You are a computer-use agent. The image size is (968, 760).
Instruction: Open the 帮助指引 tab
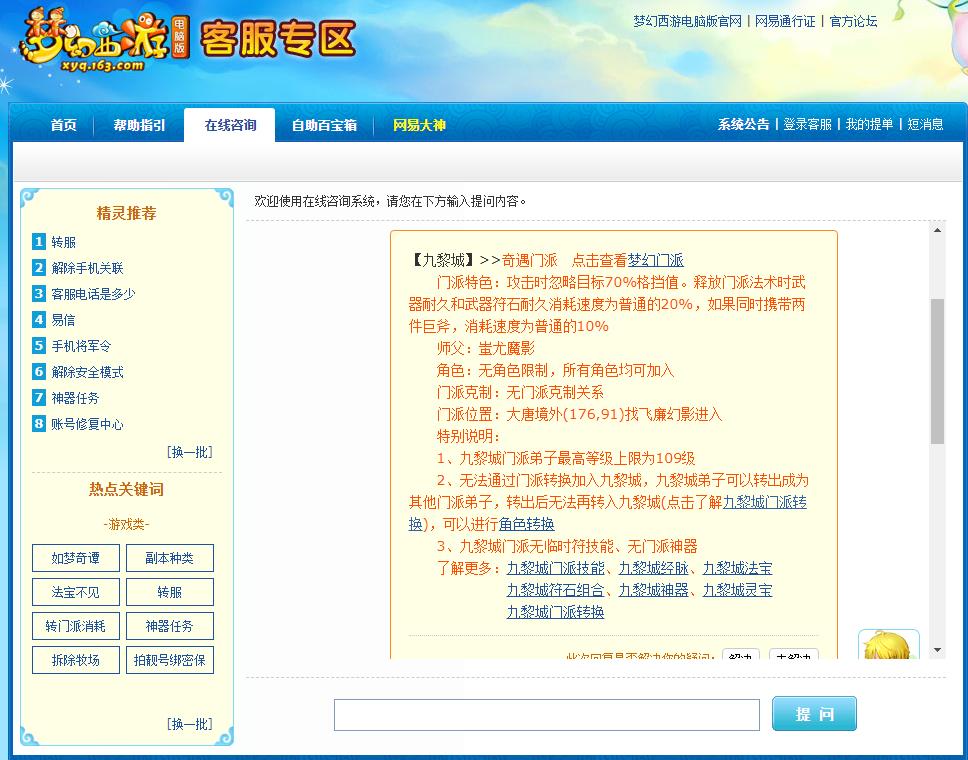139,126
